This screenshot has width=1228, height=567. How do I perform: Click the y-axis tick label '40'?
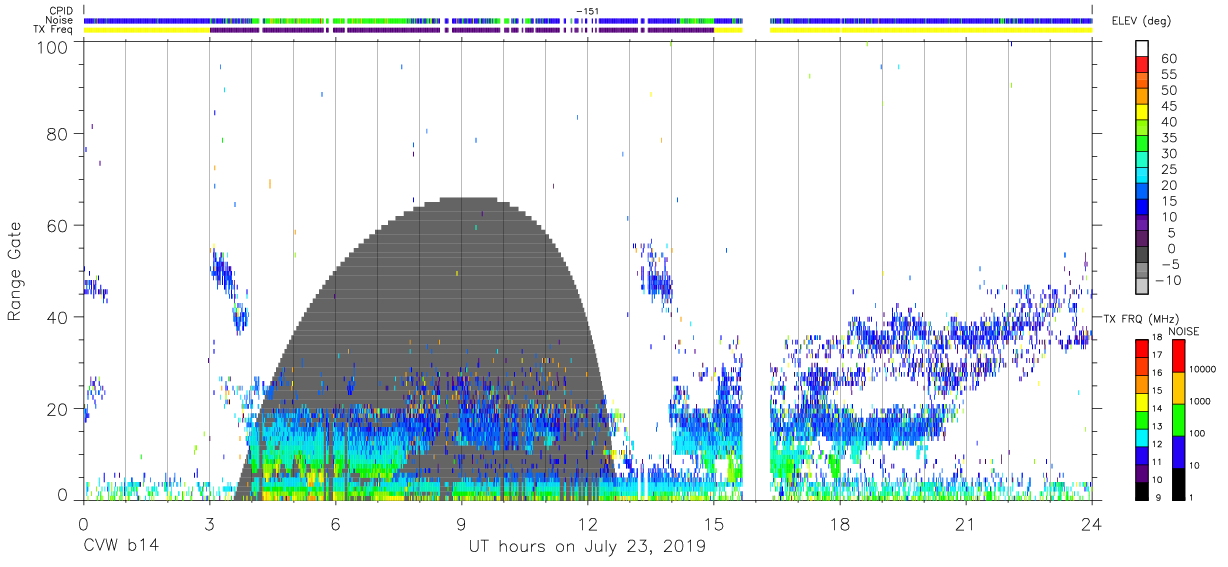coord(57,316)
